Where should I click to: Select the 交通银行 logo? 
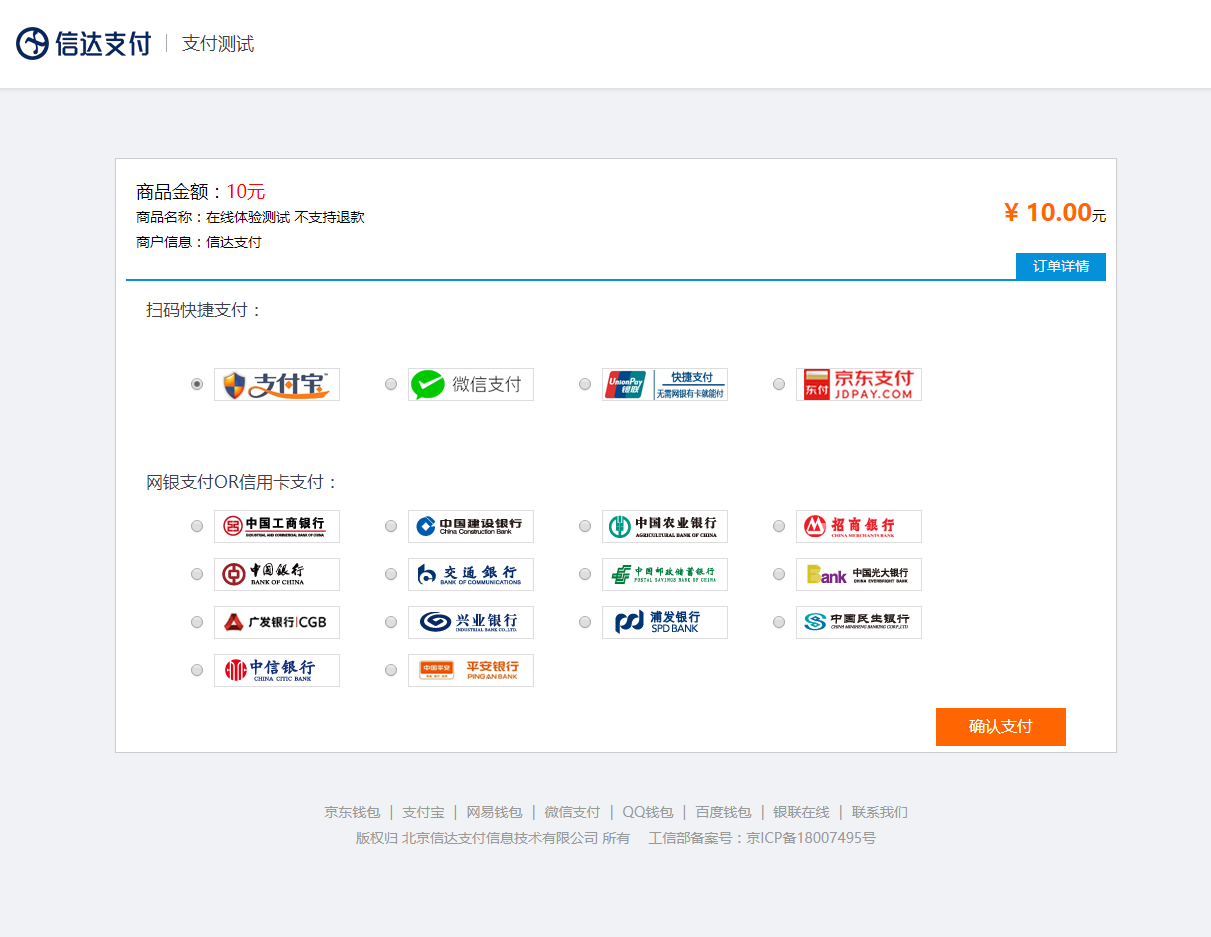pyautogui.click(x=471, y=575)
